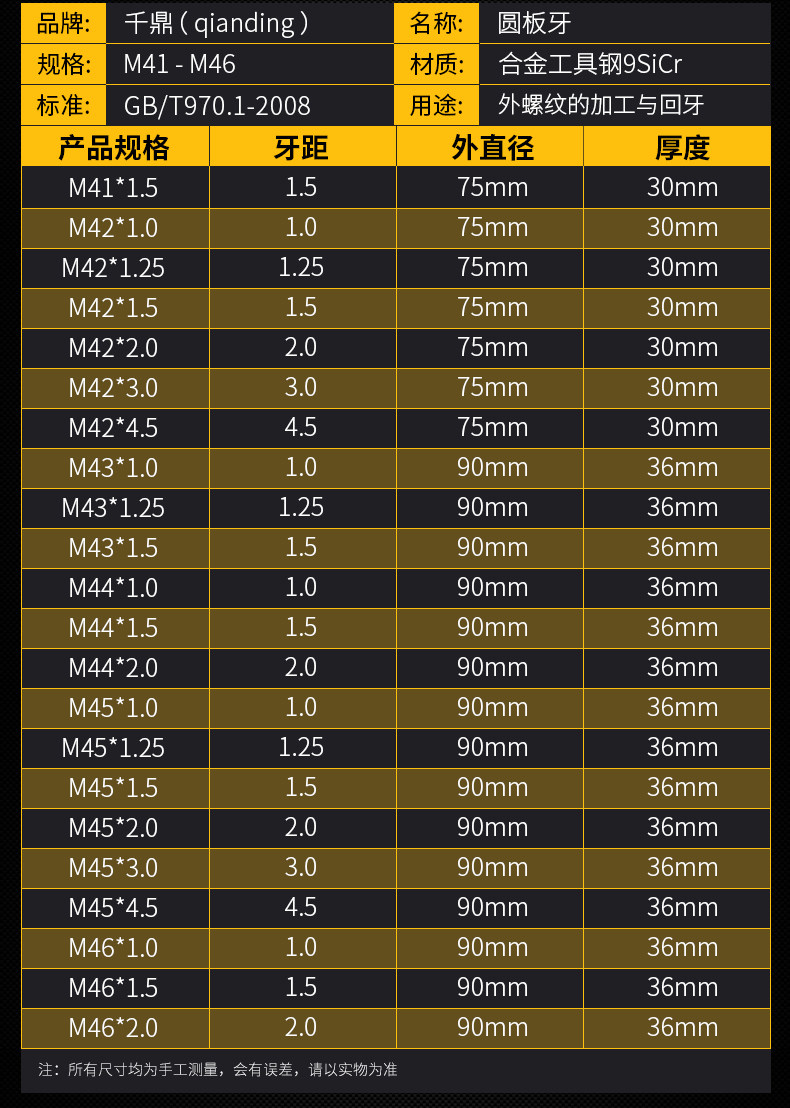Select the M45*3.0 spec cell

[x=113, y=867]
